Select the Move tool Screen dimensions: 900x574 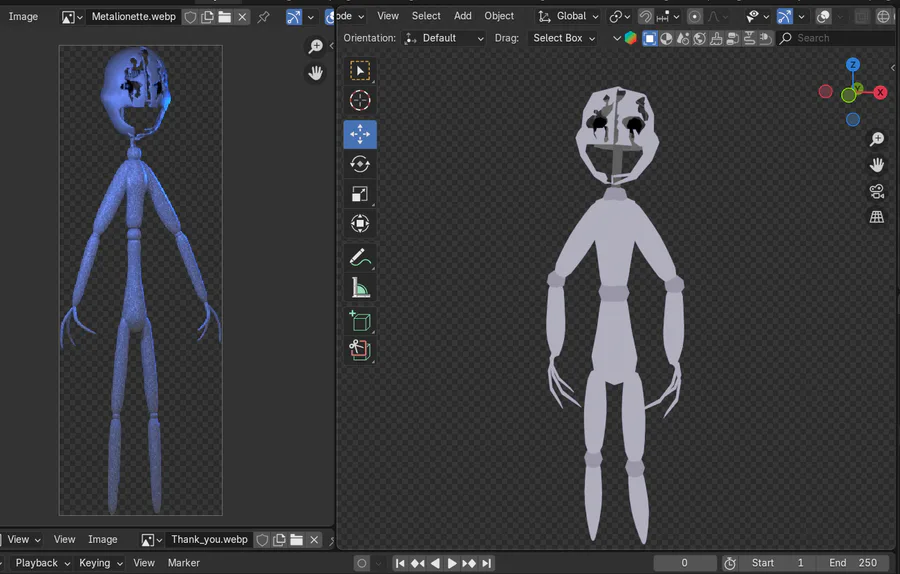360,134
